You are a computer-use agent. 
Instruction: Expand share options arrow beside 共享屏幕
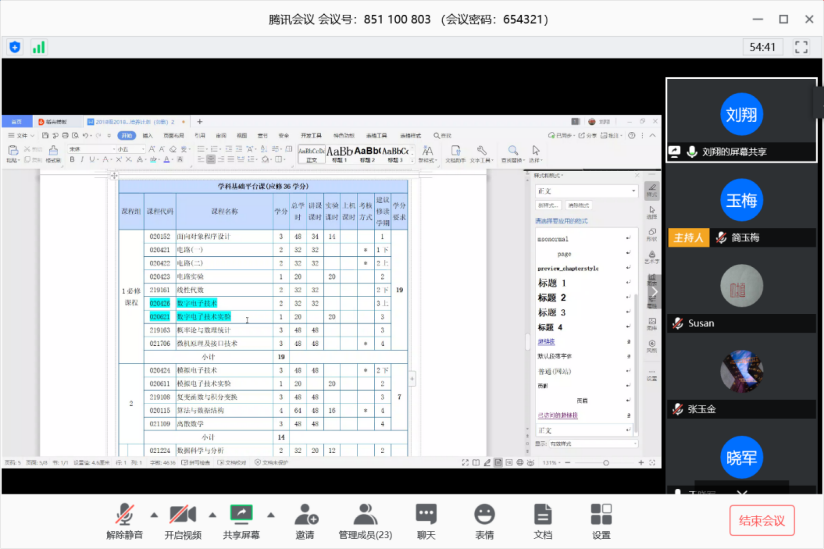pos(270,515)
